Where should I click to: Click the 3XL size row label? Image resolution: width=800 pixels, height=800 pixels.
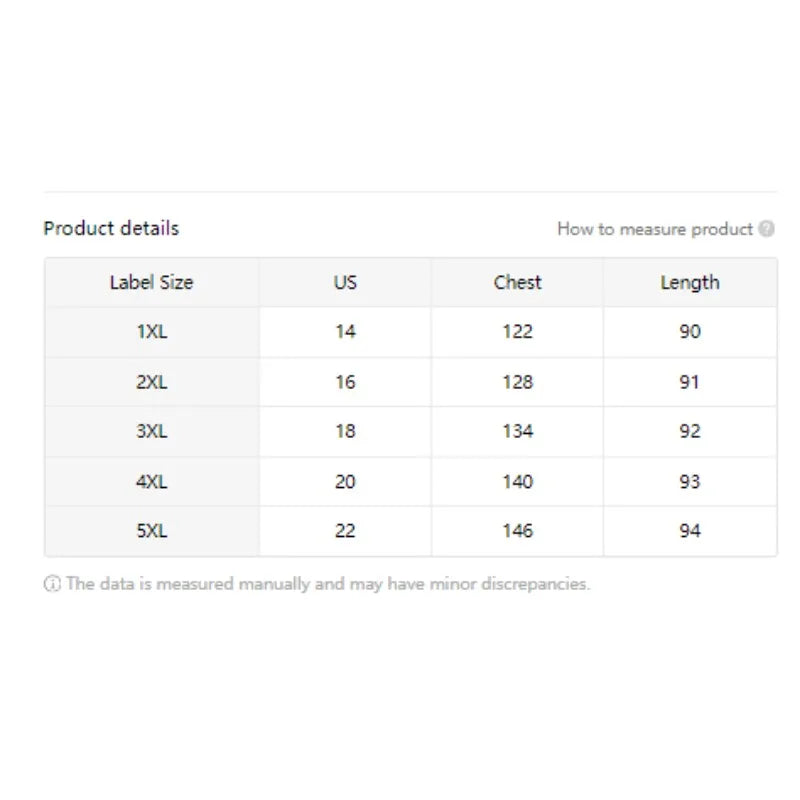[152, 431]
